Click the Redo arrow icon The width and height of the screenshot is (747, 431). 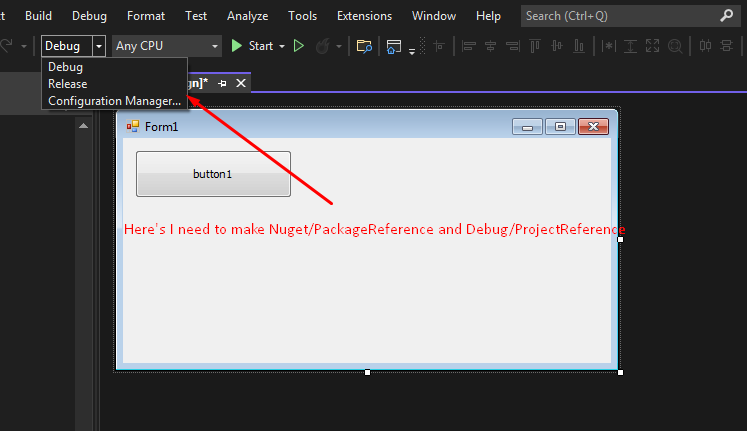point(6,46)
